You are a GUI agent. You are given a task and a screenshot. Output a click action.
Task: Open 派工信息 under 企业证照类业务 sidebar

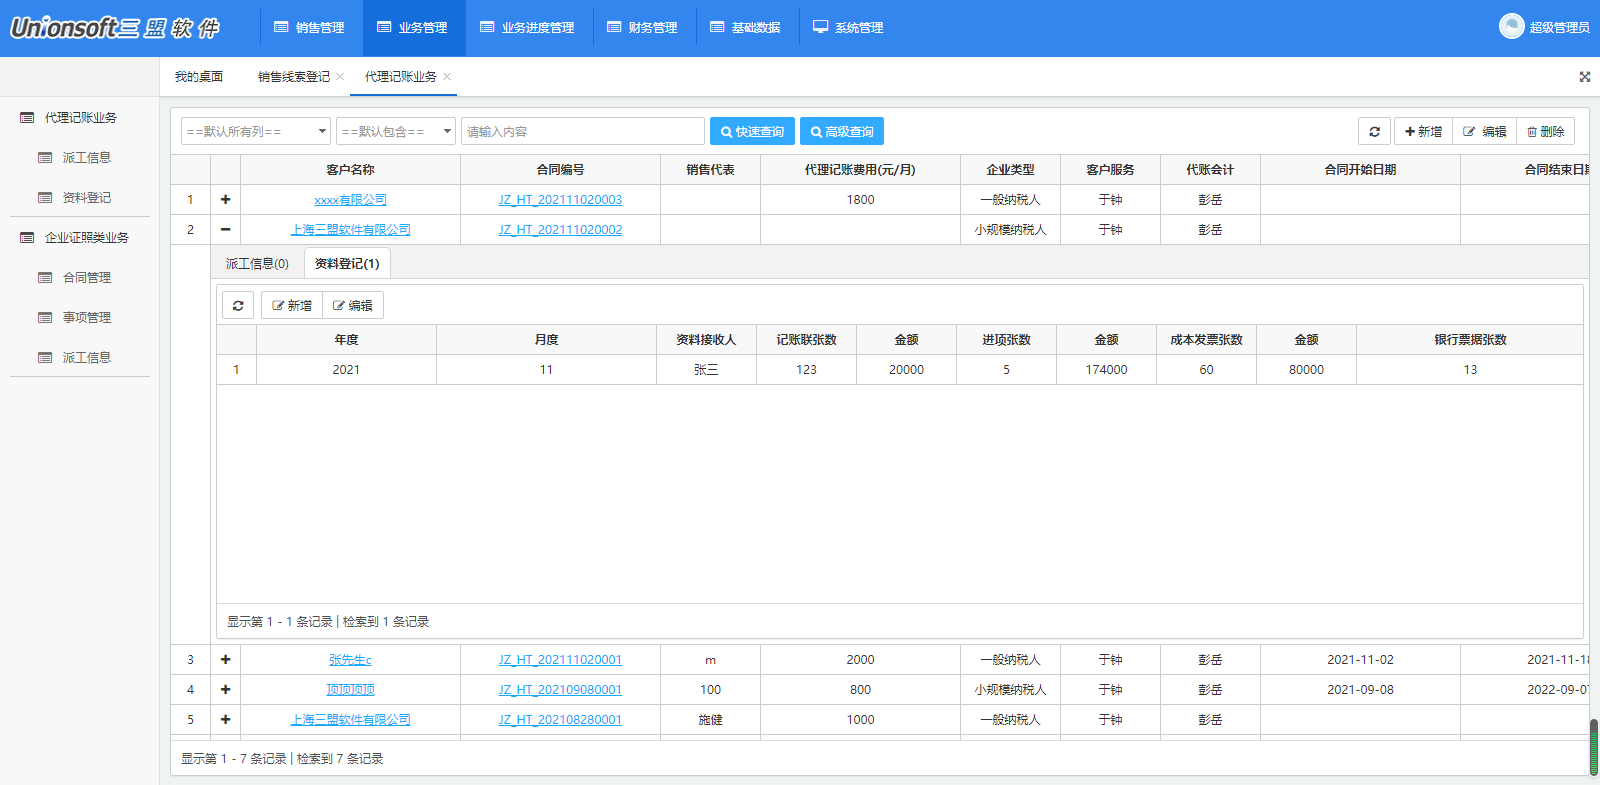click(86, 358)
